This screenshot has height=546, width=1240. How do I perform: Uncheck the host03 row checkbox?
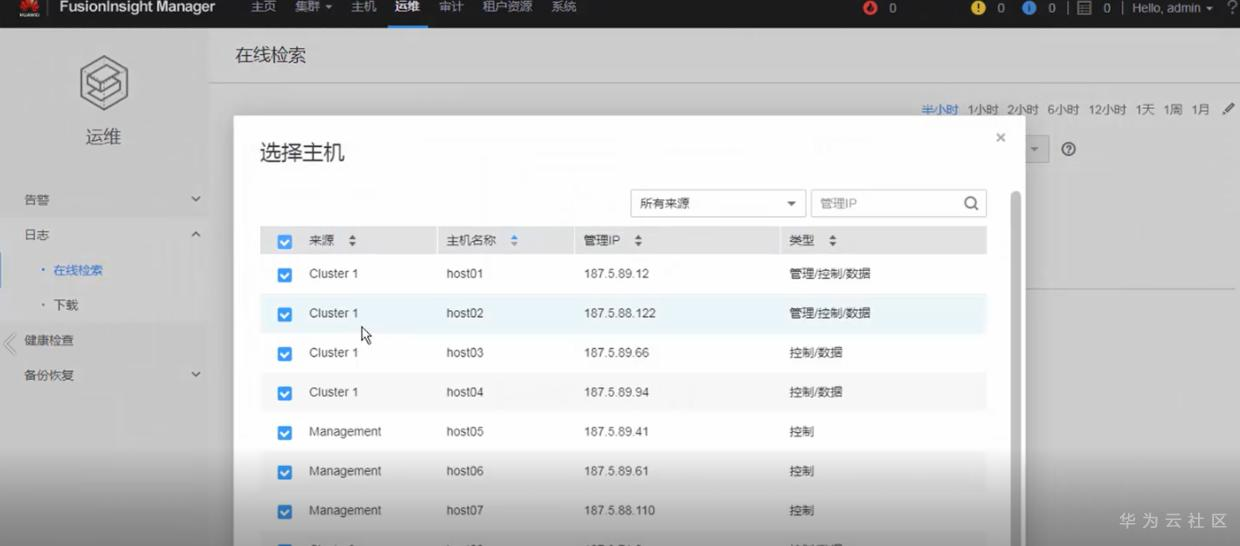[285, 354]
